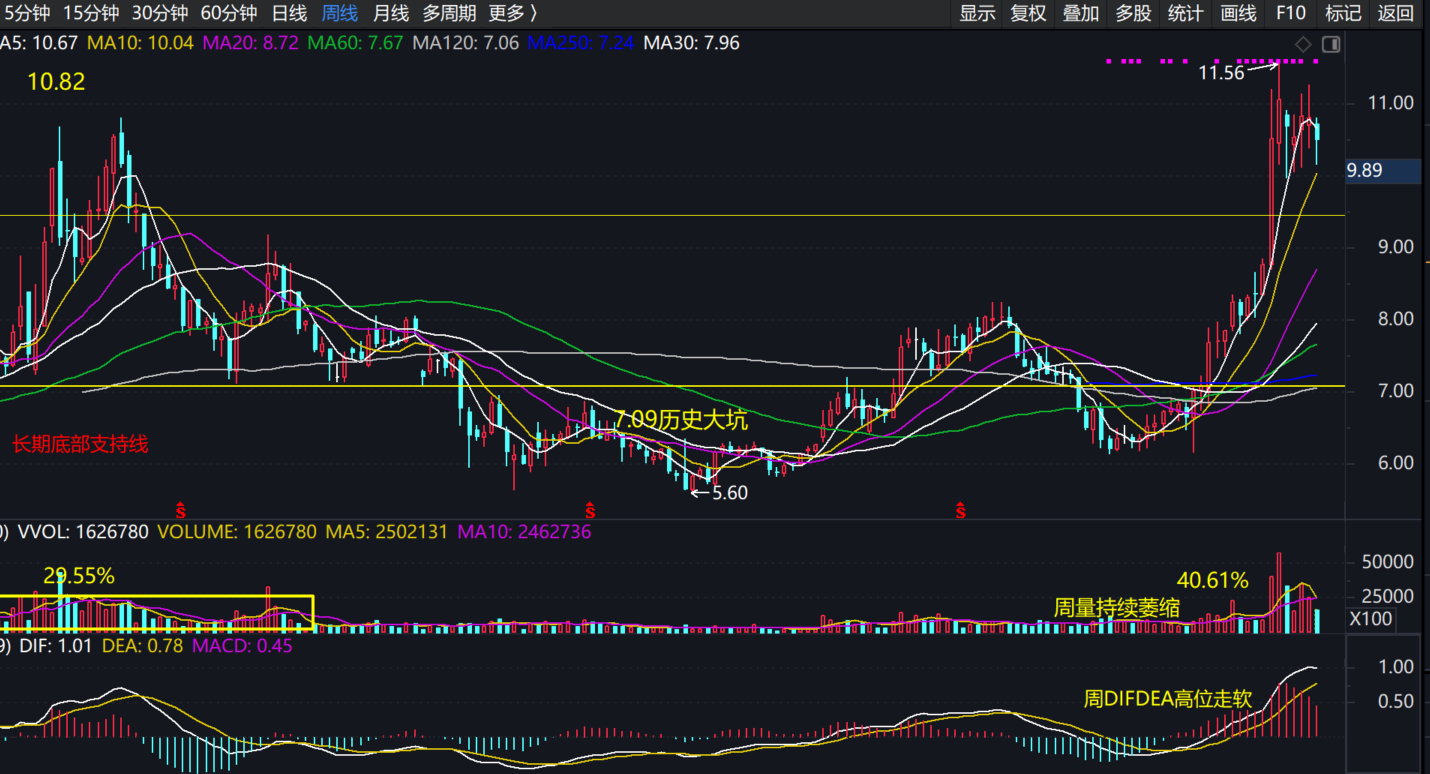Click the 统计 statistics button
The width and height of the screenshot is (1430, 774).
(1185, 13)
